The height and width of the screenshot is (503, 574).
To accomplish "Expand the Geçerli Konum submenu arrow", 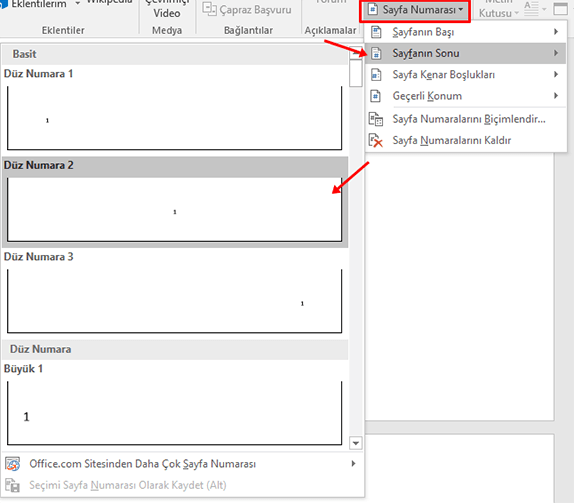I will click(556, 96).
